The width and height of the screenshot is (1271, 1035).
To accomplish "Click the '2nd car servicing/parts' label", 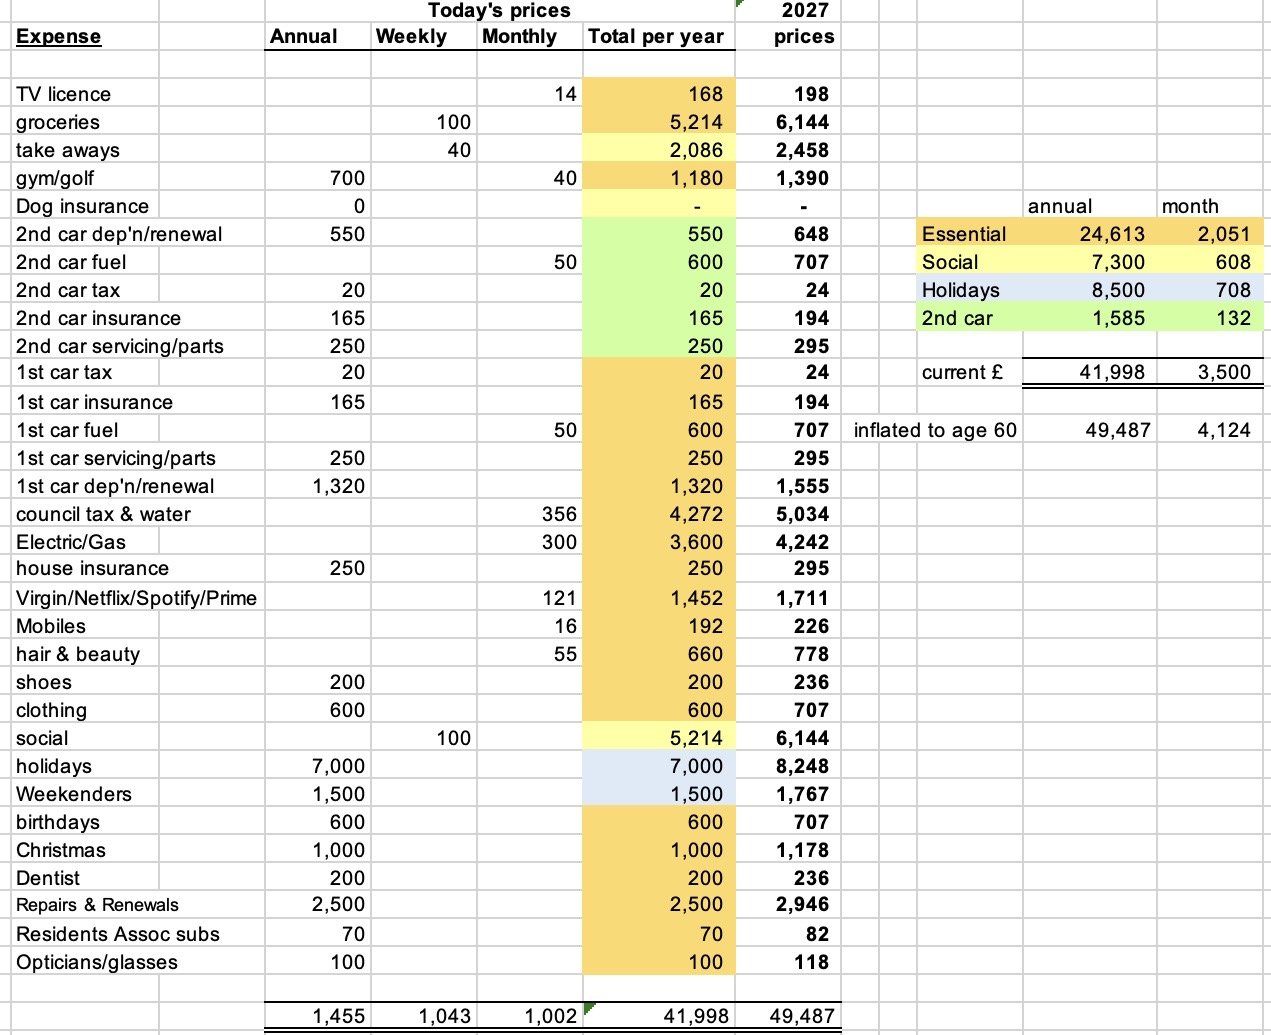I will click(120, 346).
